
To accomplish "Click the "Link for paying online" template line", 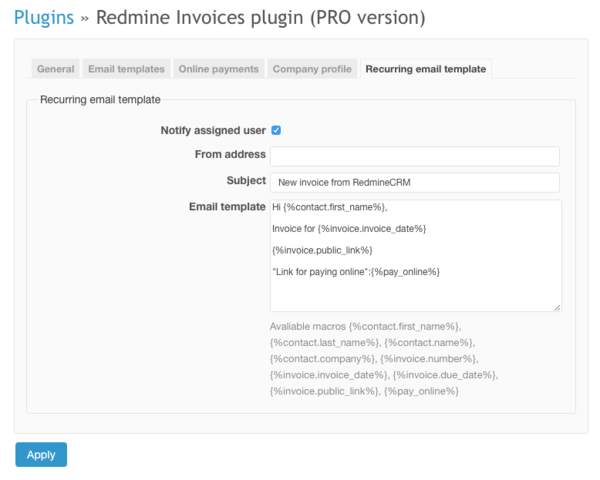I will pyautogui.click(x=356, y=271).
